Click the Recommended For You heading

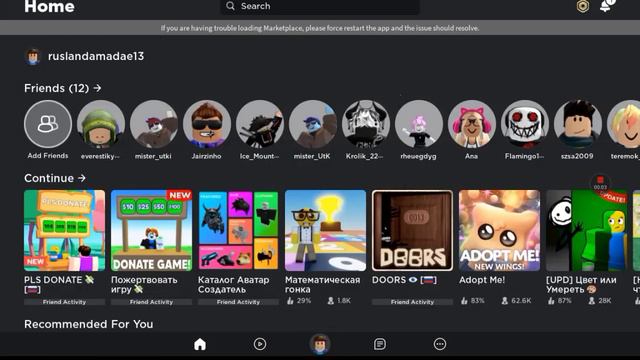tap(89, 324)
